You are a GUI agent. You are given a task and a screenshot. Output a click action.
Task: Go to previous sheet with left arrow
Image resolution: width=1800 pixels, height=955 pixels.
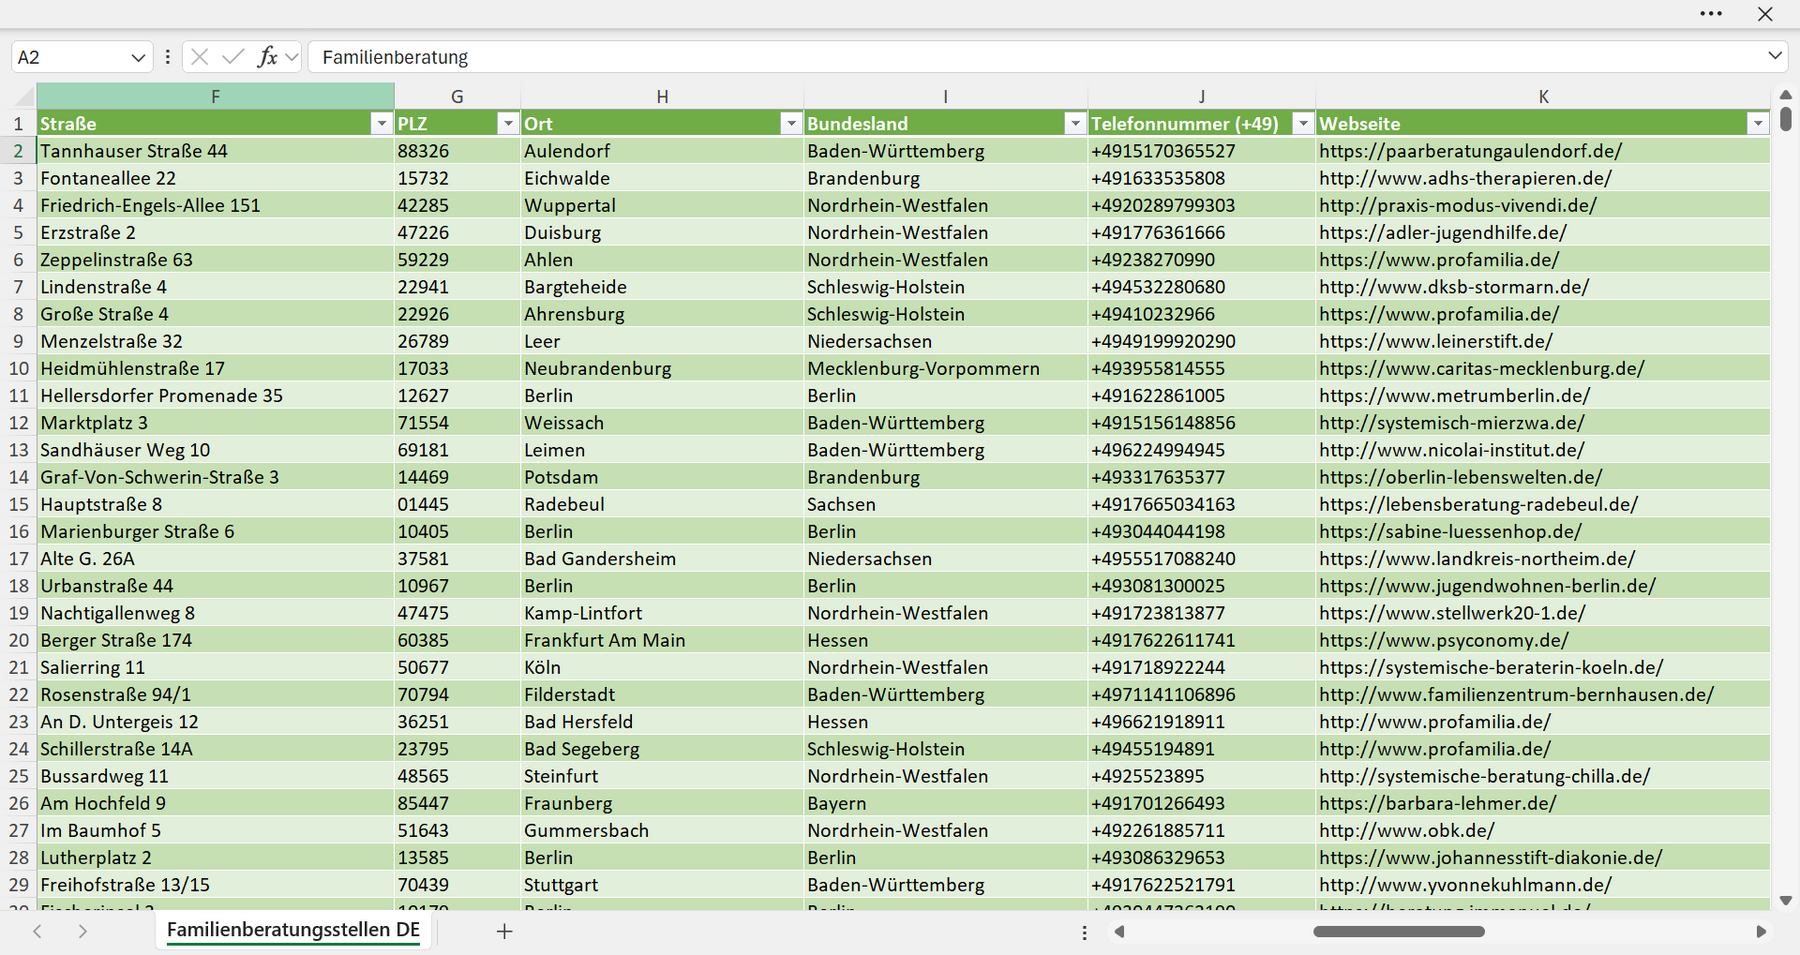(37, 931)
